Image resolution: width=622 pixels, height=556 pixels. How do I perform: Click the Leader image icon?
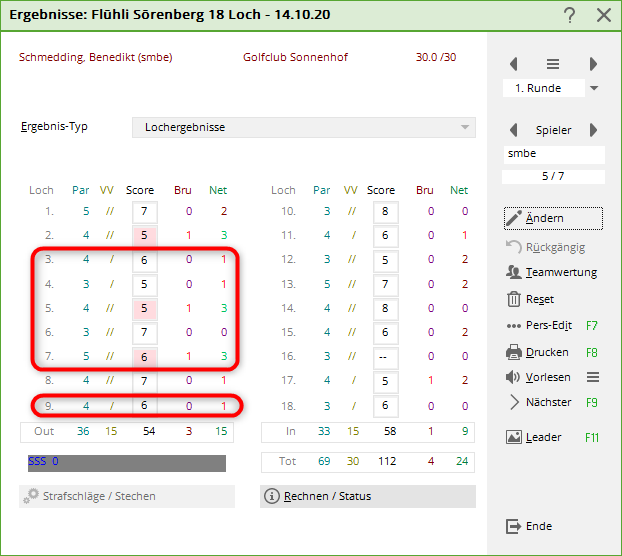514,437
